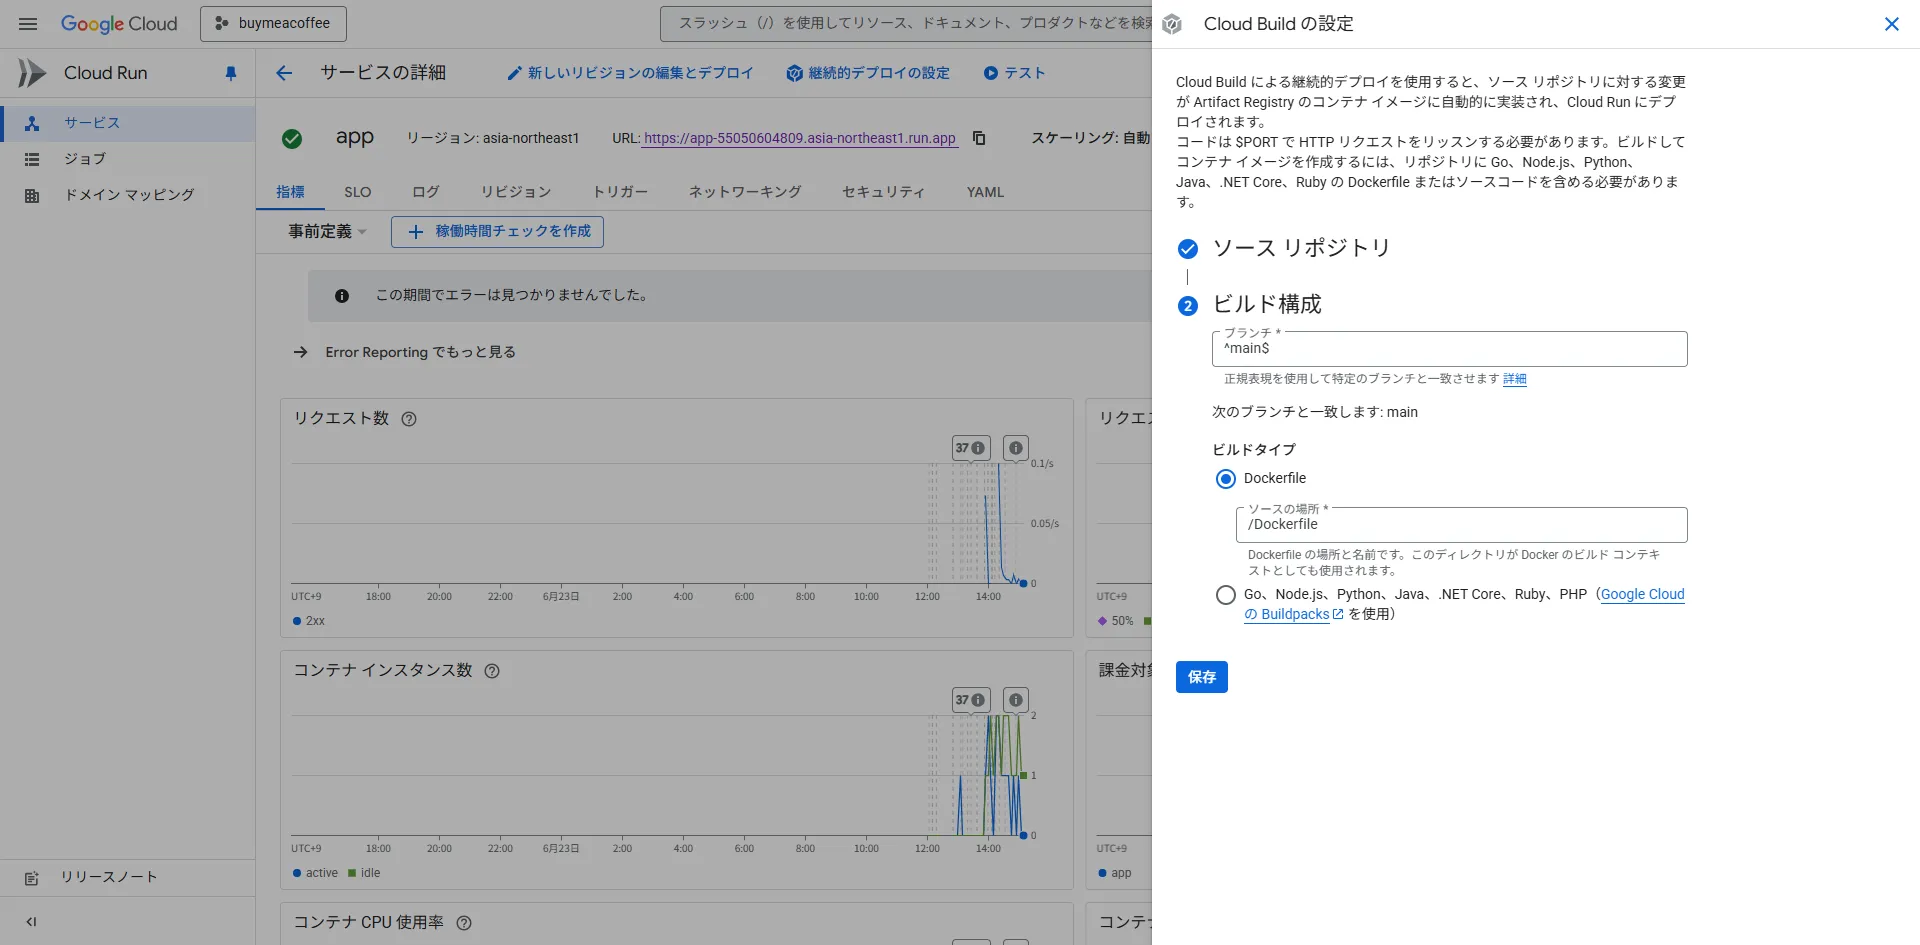The image size is (1920, 945).
Task: Expand the 事前定義 dropdown
Action: [x=327, y=232]
